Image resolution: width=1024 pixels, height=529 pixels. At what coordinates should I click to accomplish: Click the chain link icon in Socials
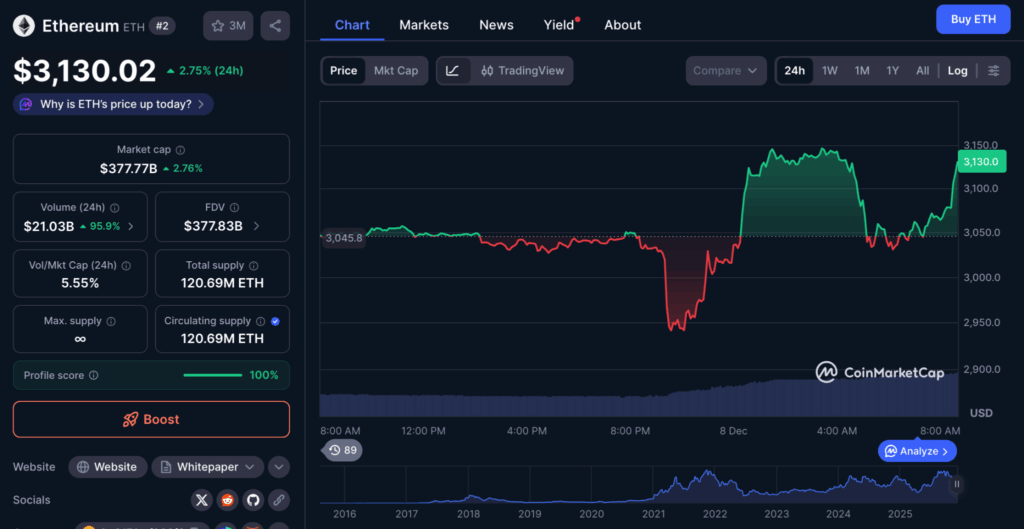coord(279,500)
